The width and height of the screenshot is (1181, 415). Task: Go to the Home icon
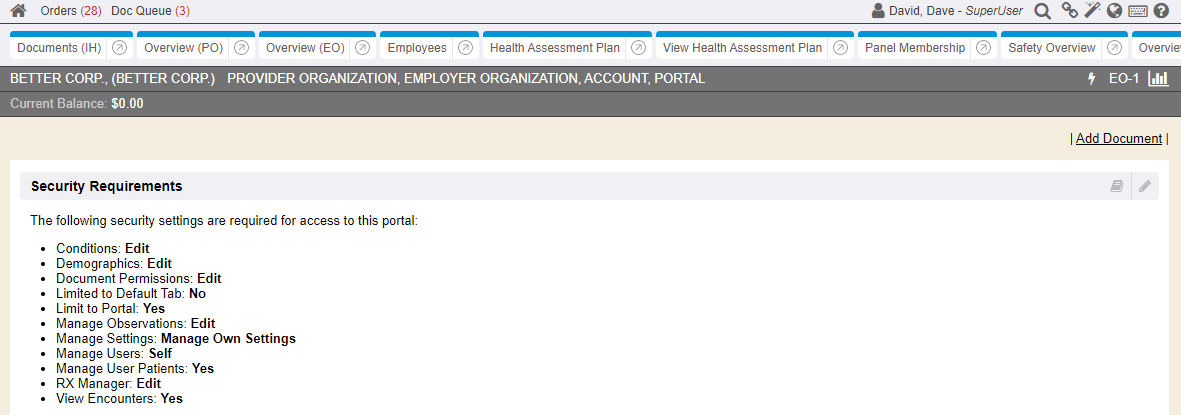[18, 11]
